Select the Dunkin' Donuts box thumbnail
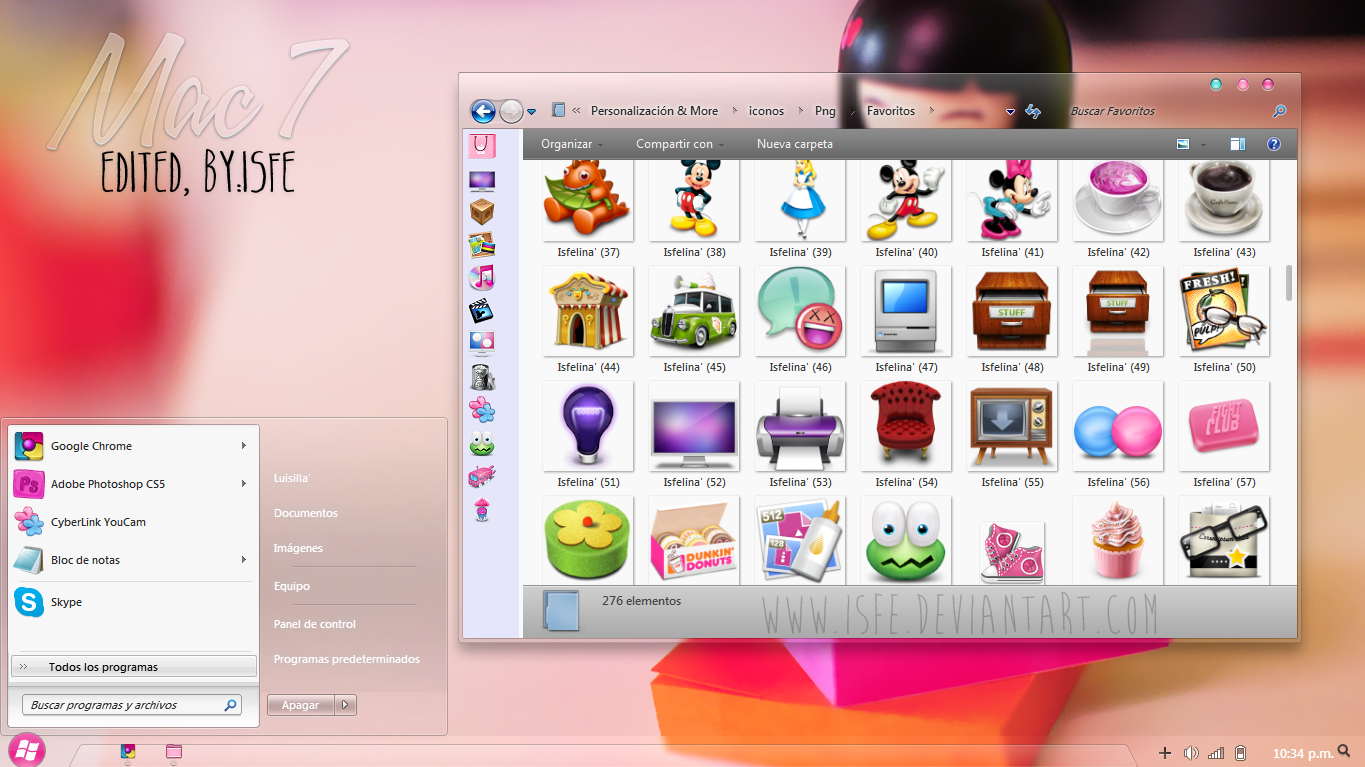1365x767 pixels. [694, 541]
